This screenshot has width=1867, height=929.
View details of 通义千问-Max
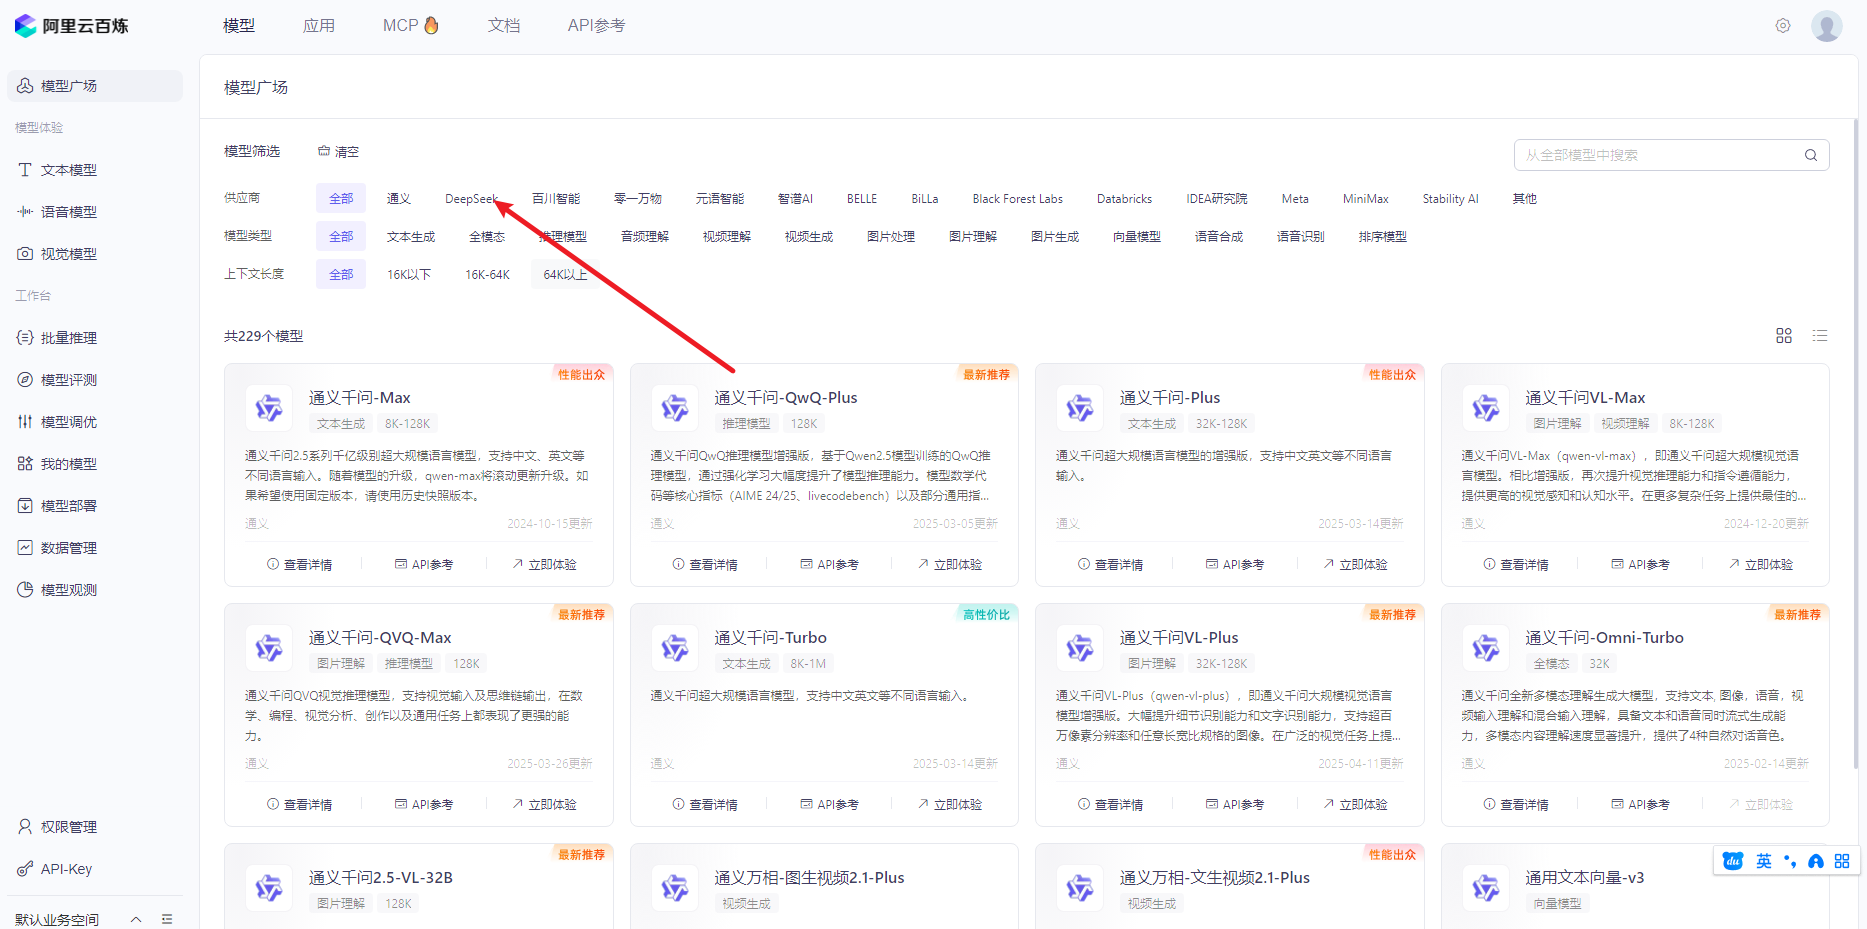pyautogui.click(x=299, y=565)
